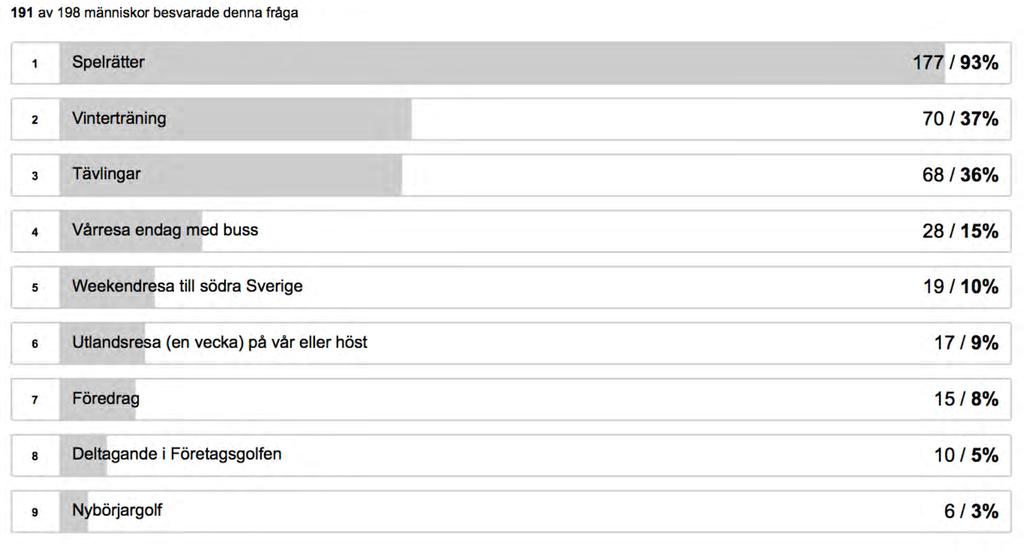This screenshot has width=1024, height=556.
Task: Click the 28 / 15% result value
Action: coord(960,231)
